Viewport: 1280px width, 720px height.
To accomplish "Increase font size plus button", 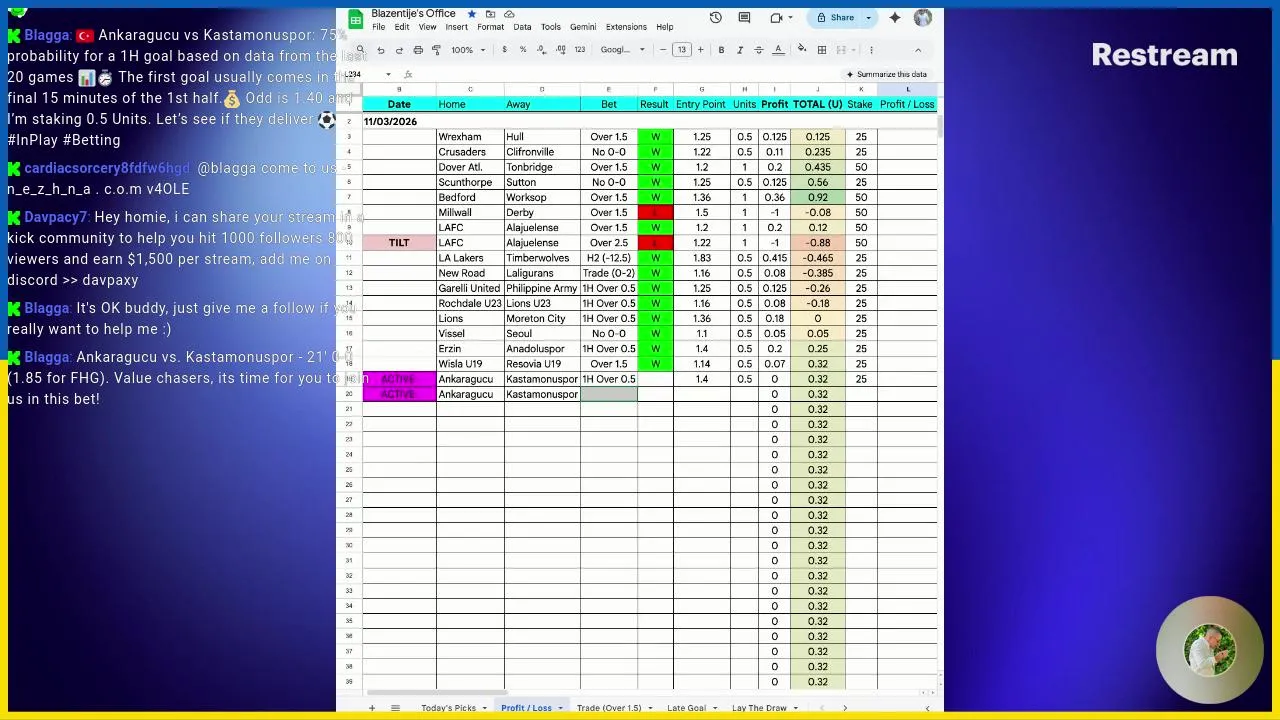I will pos(700,49).
